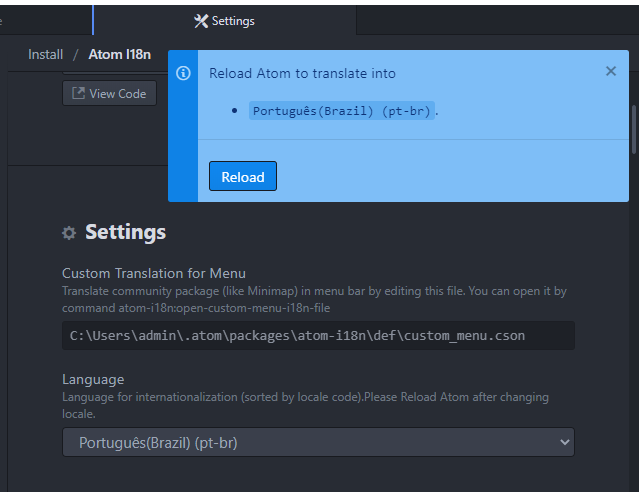
Task: Click the gear icon beside Settings heading
Action: pyautogui.click(x=69, y=233)
